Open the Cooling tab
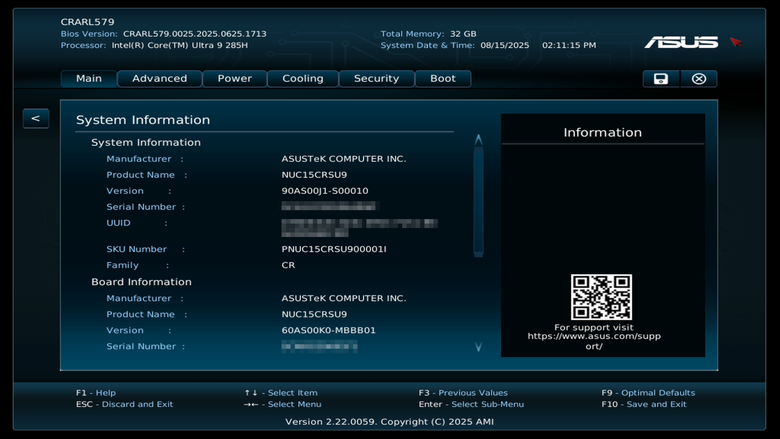This screenshot has height=439, width=780. coord(303,79)
